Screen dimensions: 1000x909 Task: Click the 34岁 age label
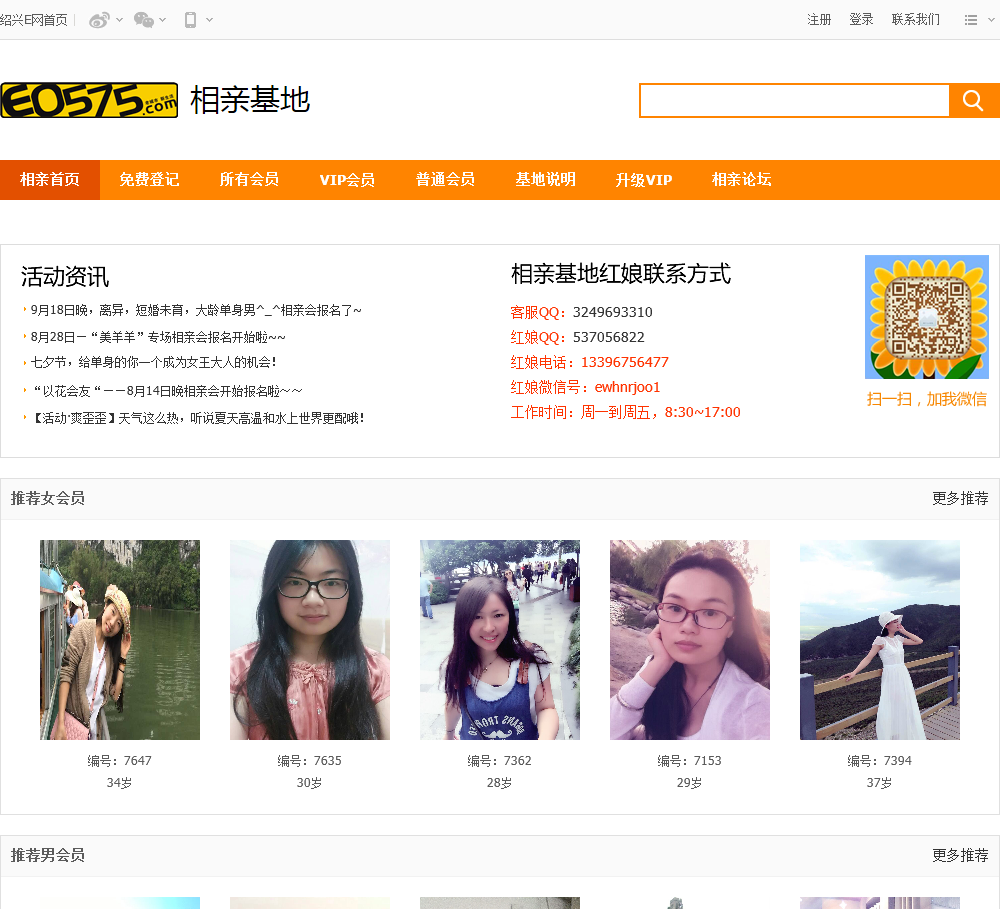119,783
